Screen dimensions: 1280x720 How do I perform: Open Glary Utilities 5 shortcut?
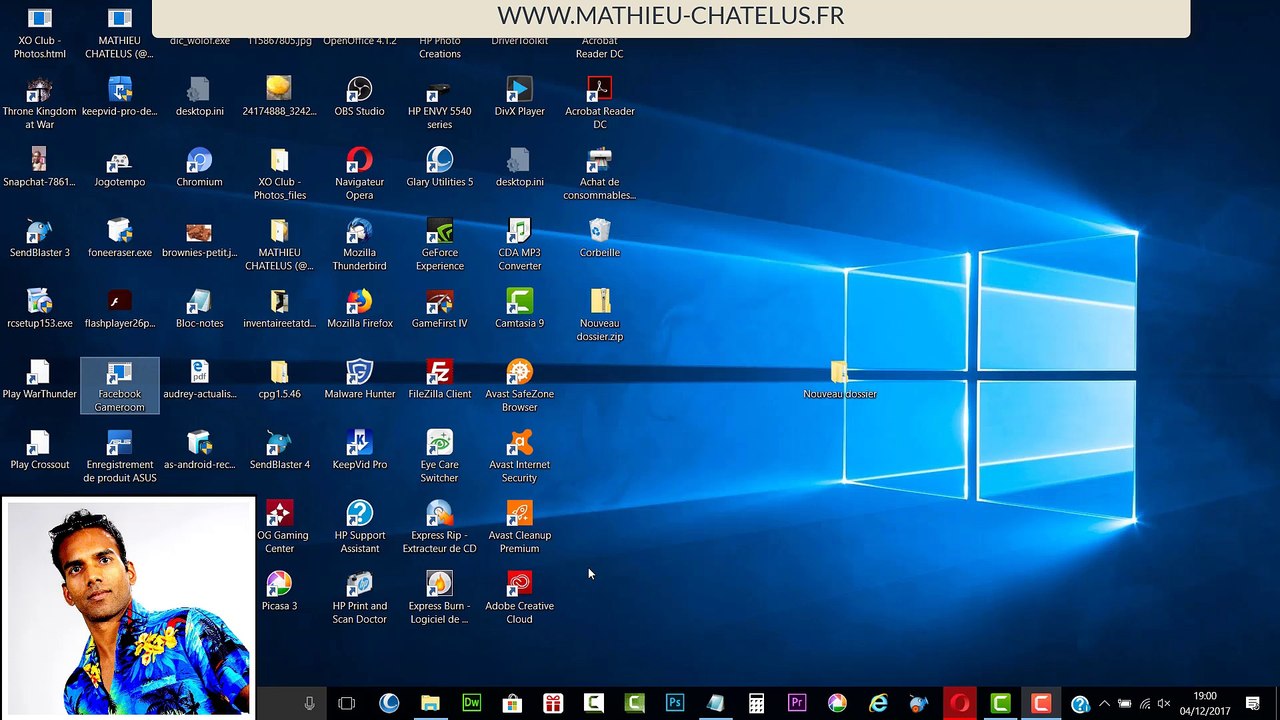(x=439, y=168)
